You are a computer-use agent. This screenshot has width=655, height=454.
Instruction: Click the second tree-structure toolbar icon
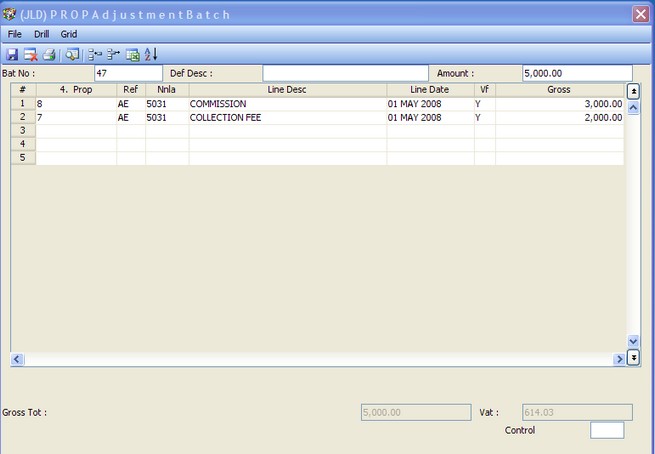pos(113,54)
